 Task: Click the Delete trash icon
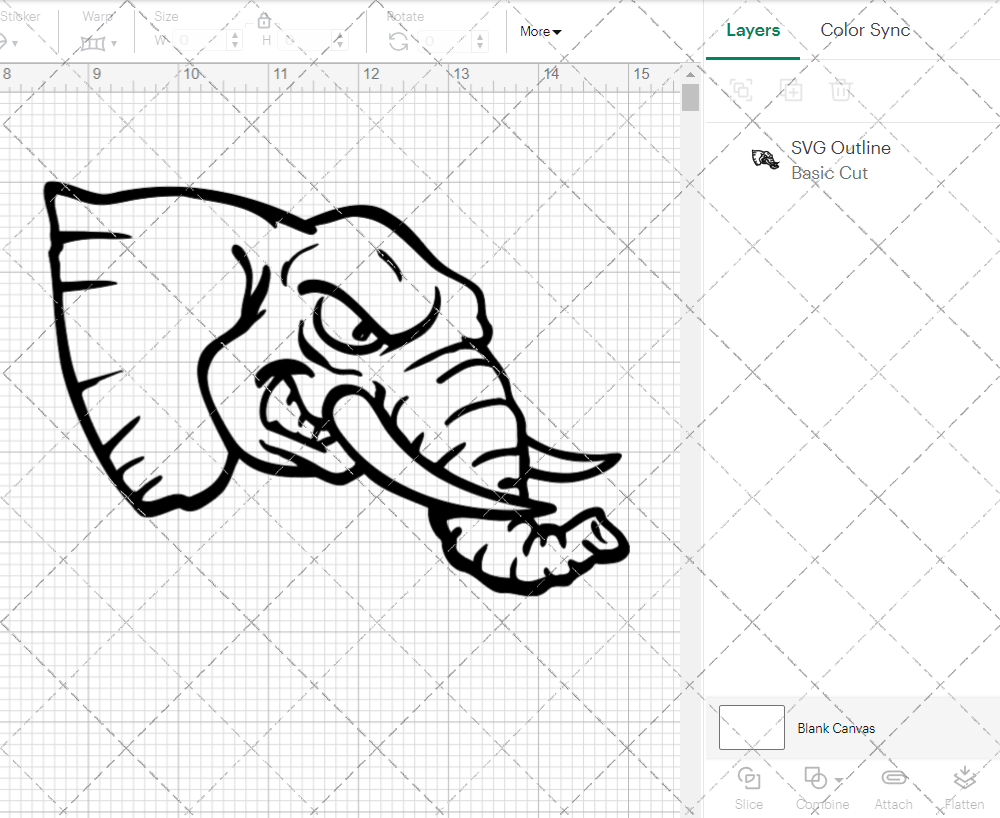[x=841, y=90]
